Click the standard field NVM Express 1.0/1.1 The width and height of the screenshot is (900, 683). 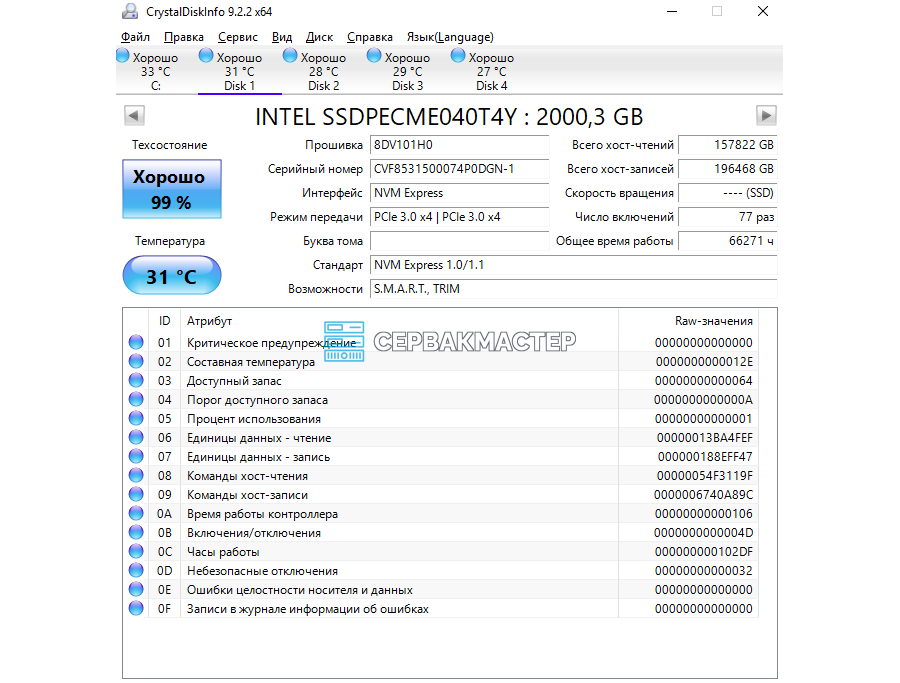pyautogui.click(x=573, y=265)
